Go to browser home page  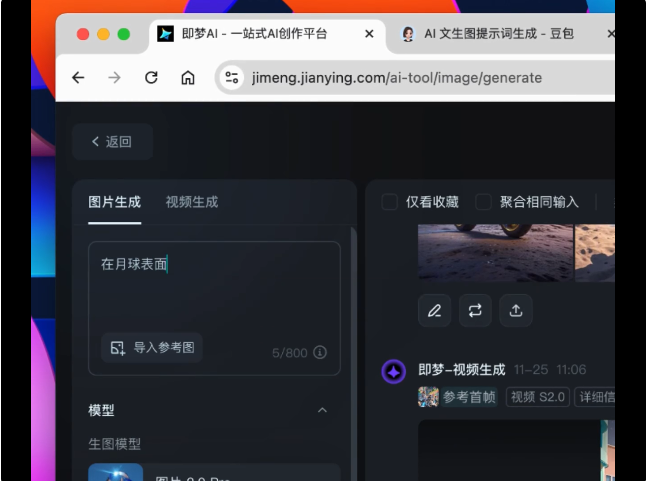pos(188,78)
